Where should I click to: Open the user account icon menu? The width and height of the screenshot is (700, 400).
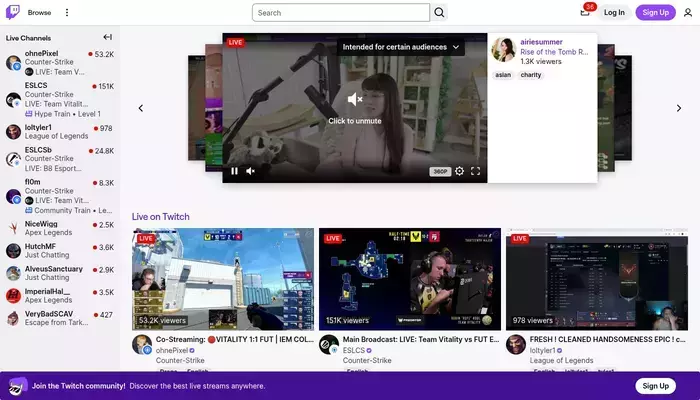(688, 12)
